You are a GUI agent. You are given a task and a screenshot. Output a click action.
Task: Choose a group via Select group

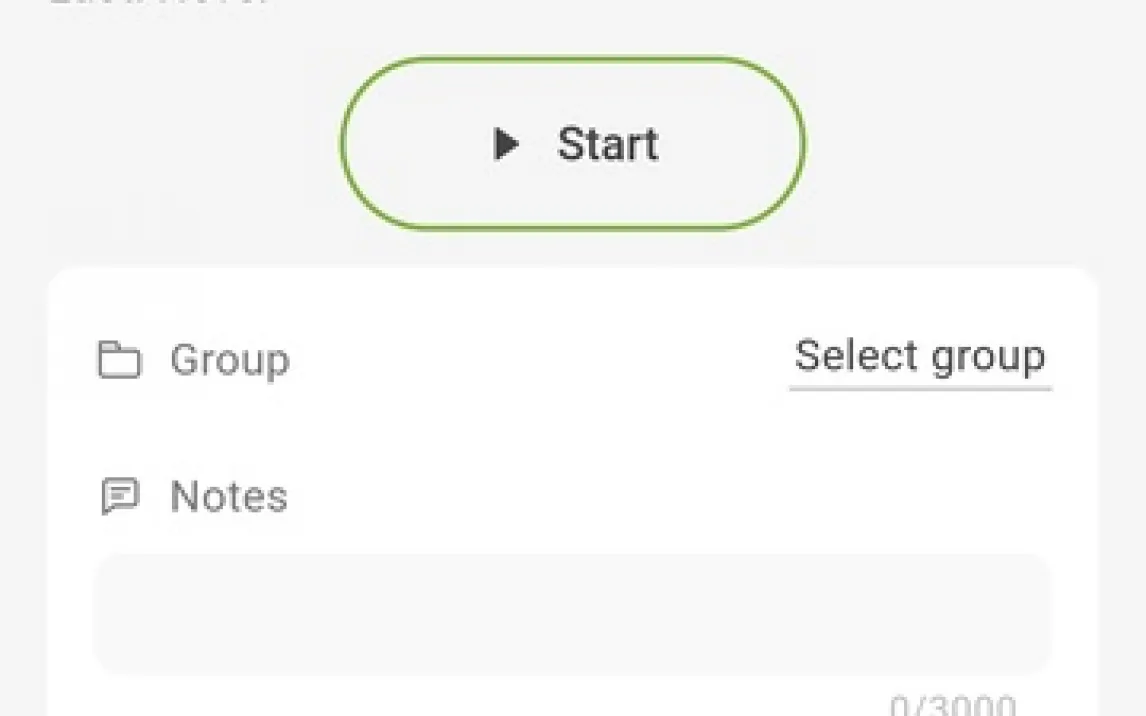click(920, 358)
